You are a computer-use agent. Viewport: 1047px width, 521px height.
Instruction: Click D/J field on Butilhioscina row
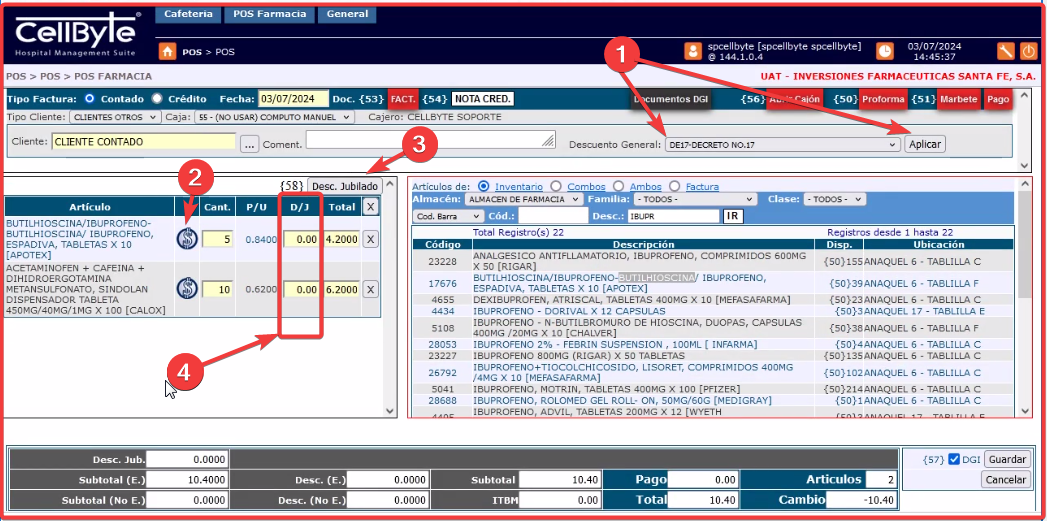[x=301, y=239]
